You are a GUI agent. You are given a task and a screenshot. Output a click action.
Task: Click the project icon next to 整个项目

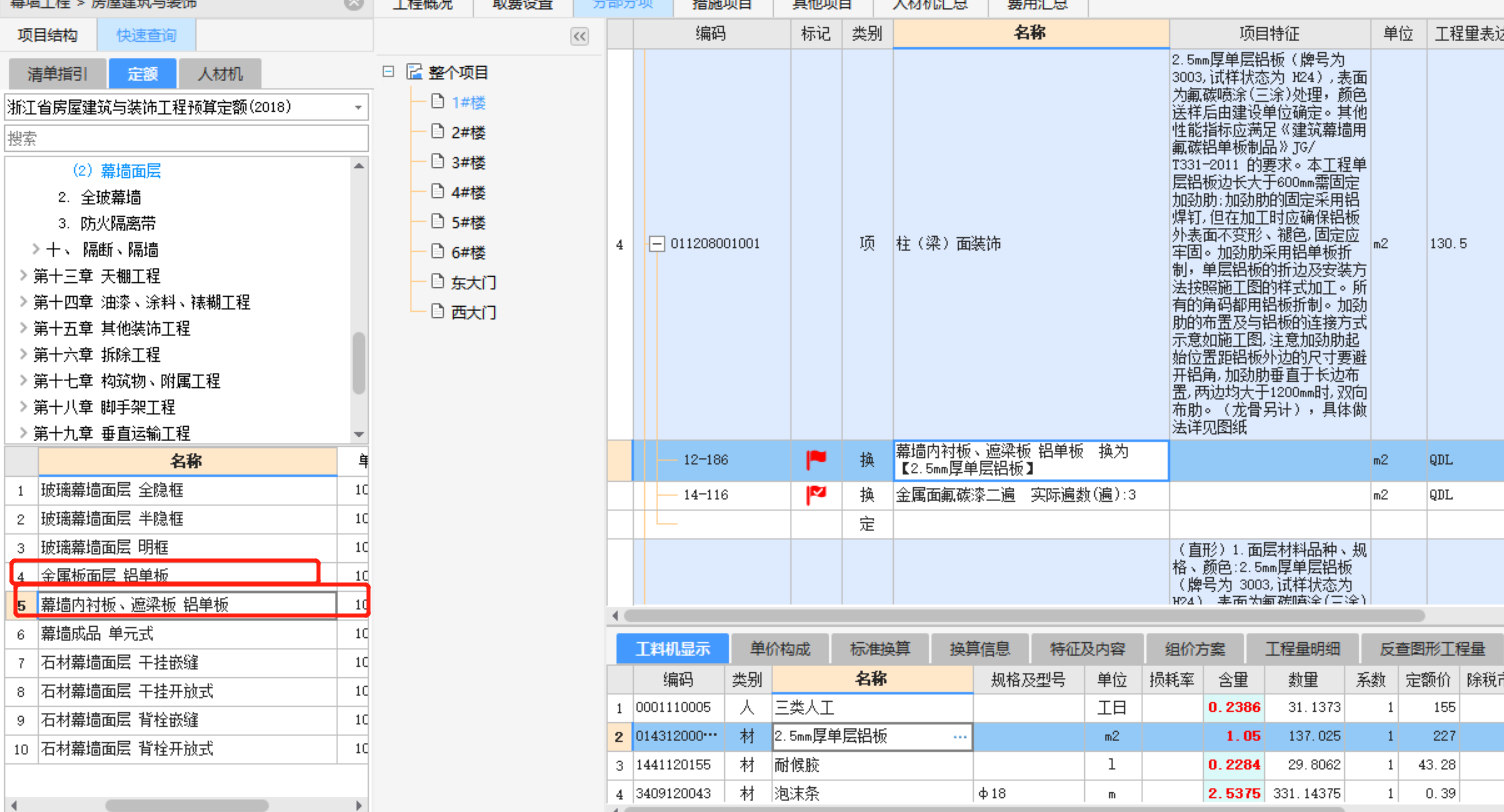pyautogui.click(x=415, y=72)
